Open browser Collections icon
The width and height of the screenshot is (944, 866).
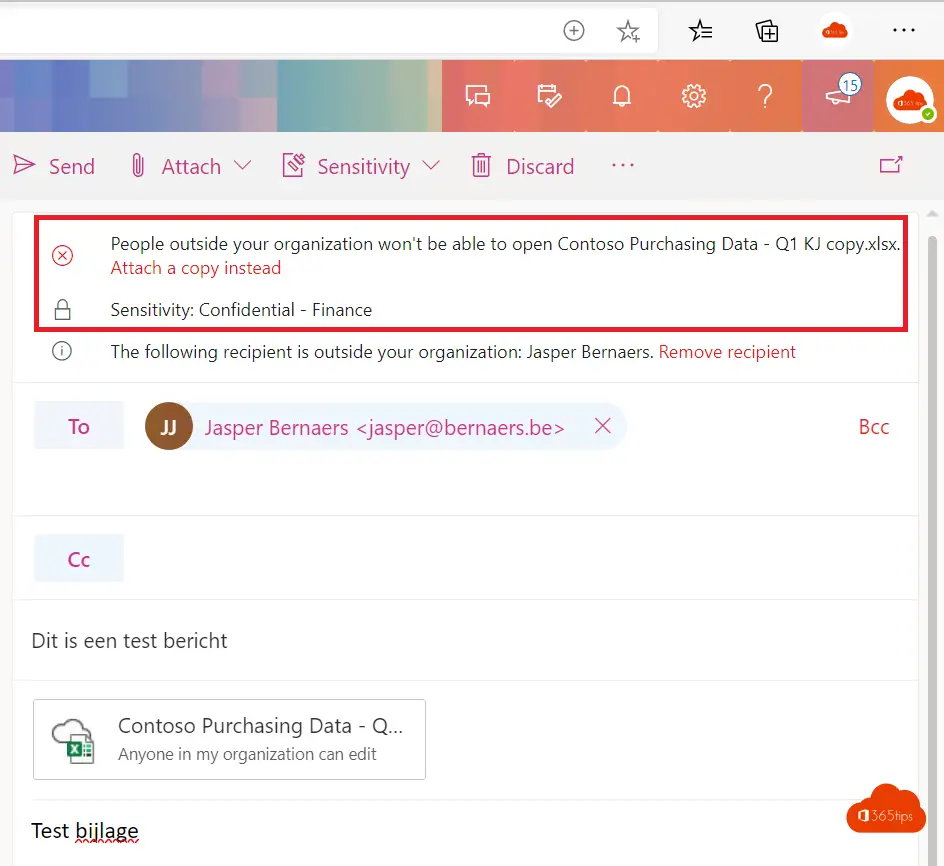(x=767, y=31)
